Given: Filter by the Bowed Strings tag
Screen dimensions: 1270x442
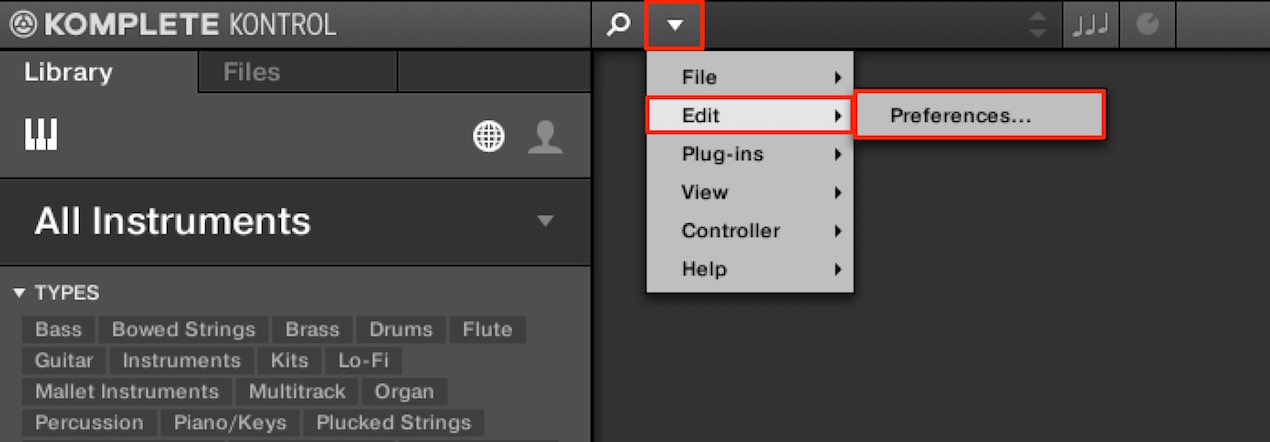Looking at the screenshot, I should coord(184,329).
